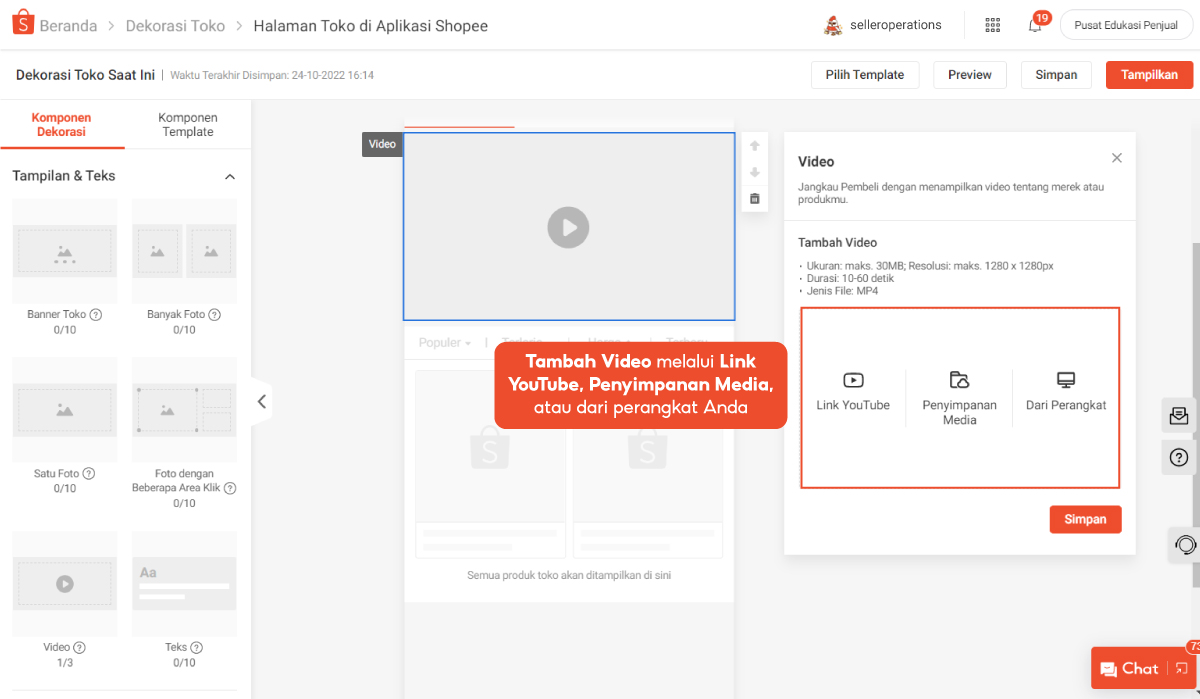Open the apps grid menu
The height and width of the screenshot is (699, 1200).
(992, 25)
